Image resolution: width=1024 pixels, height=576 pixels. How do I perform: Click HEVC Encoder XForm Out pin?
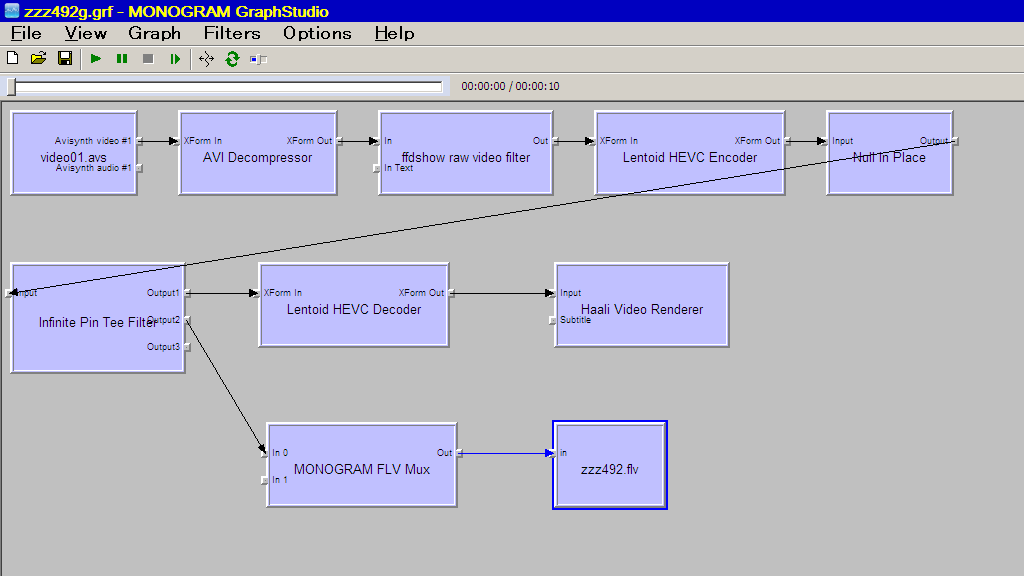[x=787, y=141]
